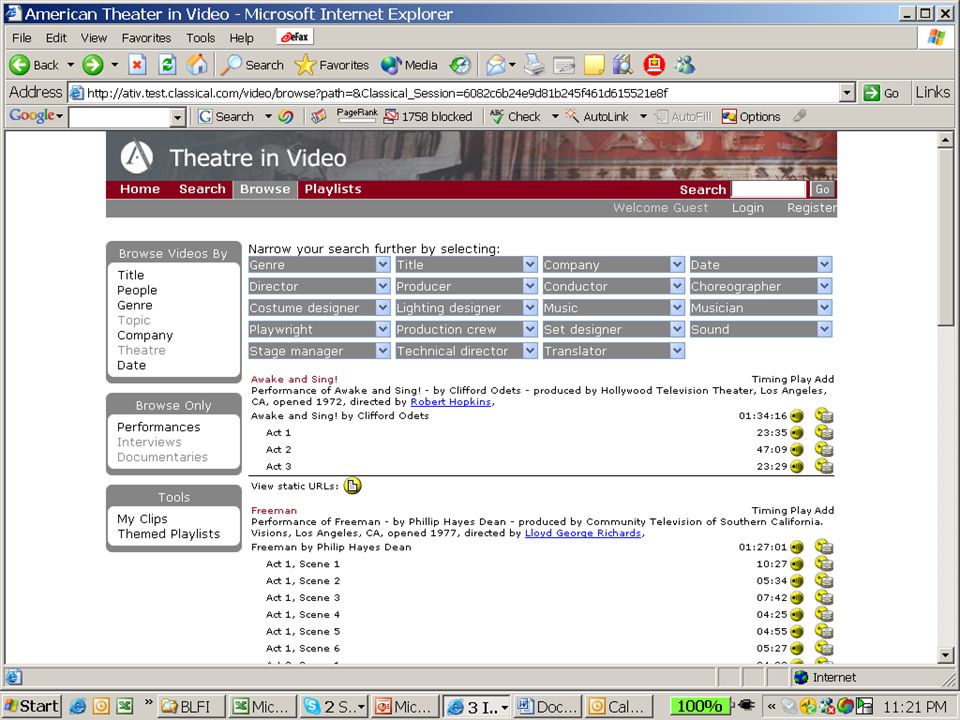
Task: Switch to the Browse tab
Action: click(264, 189)
